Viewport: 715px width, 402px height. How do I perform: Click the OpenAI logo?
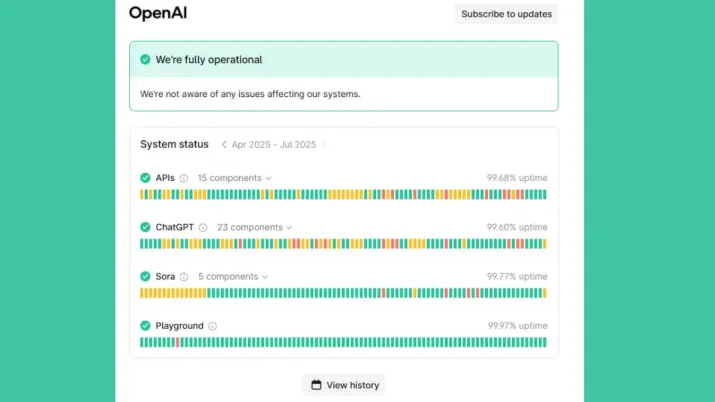pyautogui.click(x=158, y=13)
